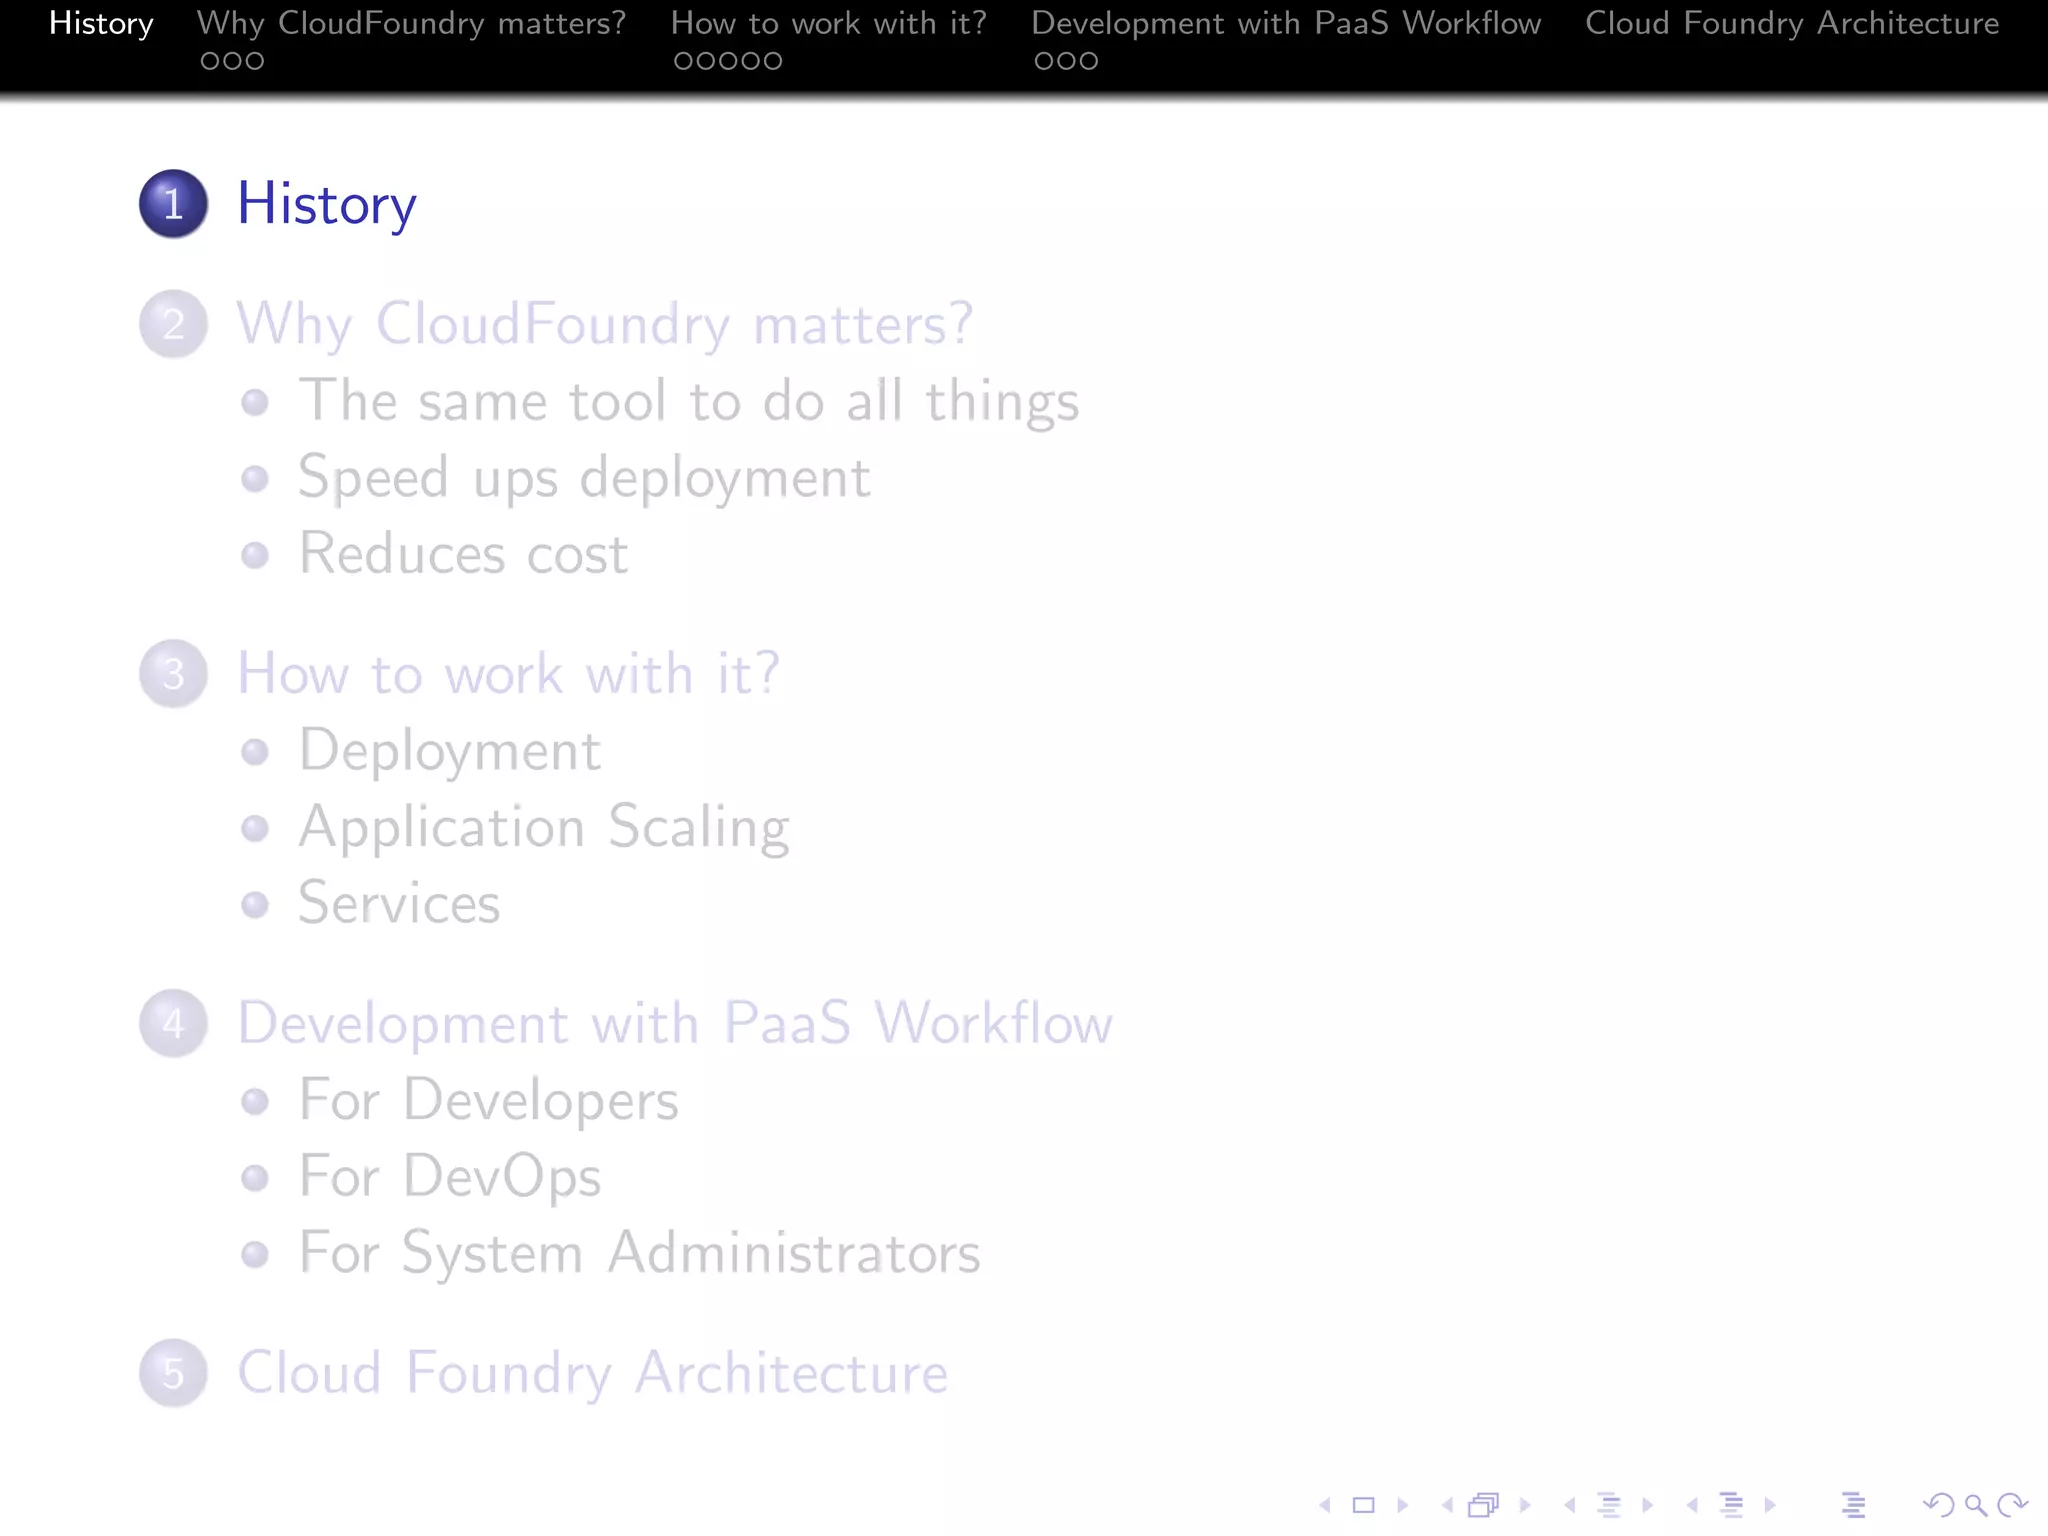2048x1536 pixels.
Task: Click the go-back curved arrow icon
Action: [x=1938, y=1505]
